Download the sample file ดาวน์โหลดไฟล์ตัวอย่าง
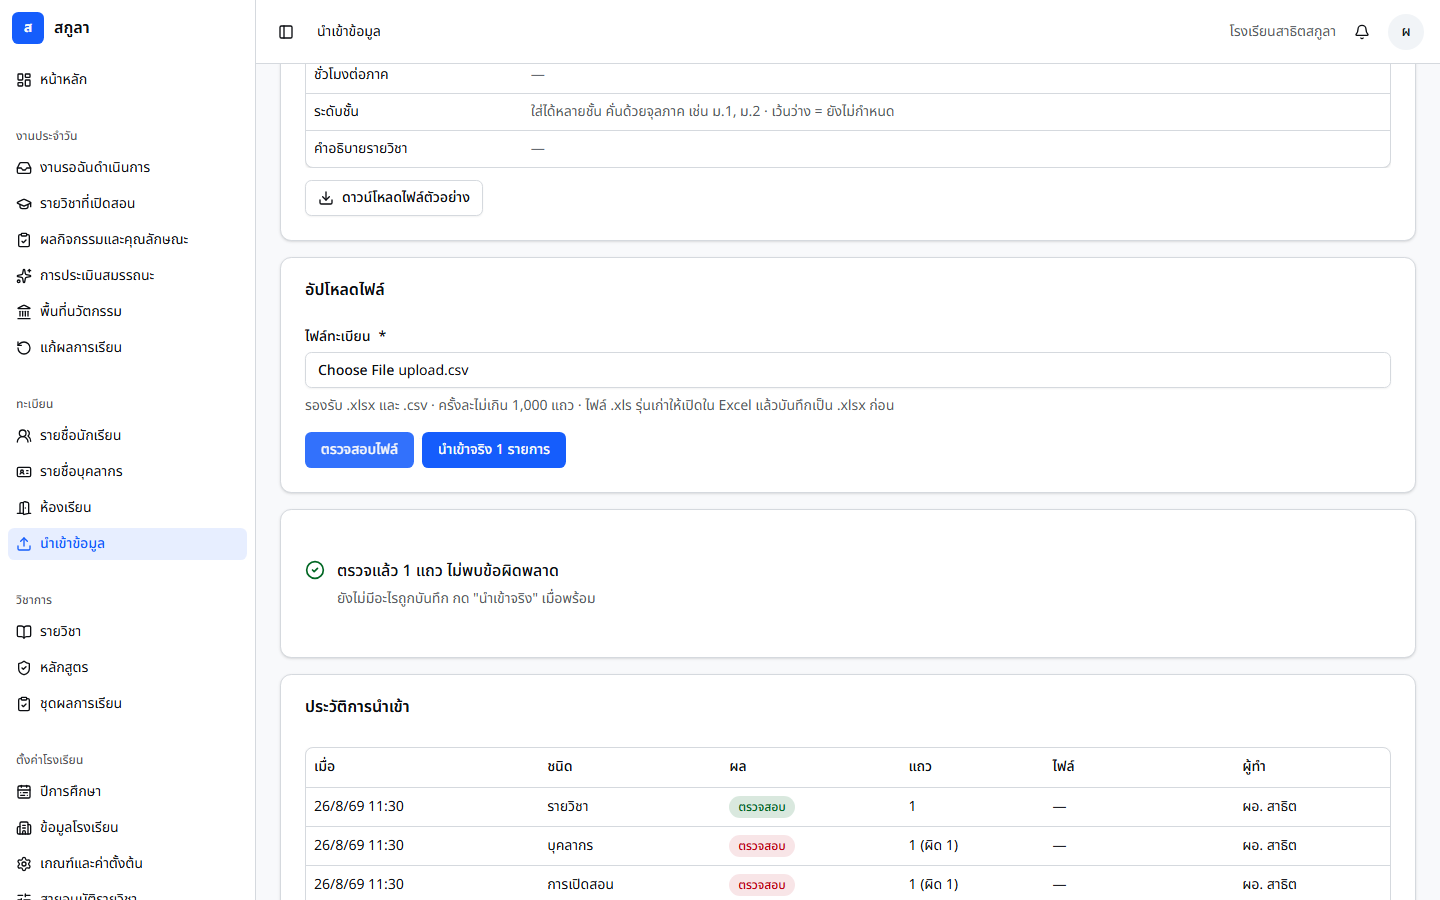This screenshot has height=900, width=1440. (x=394, y=198)
